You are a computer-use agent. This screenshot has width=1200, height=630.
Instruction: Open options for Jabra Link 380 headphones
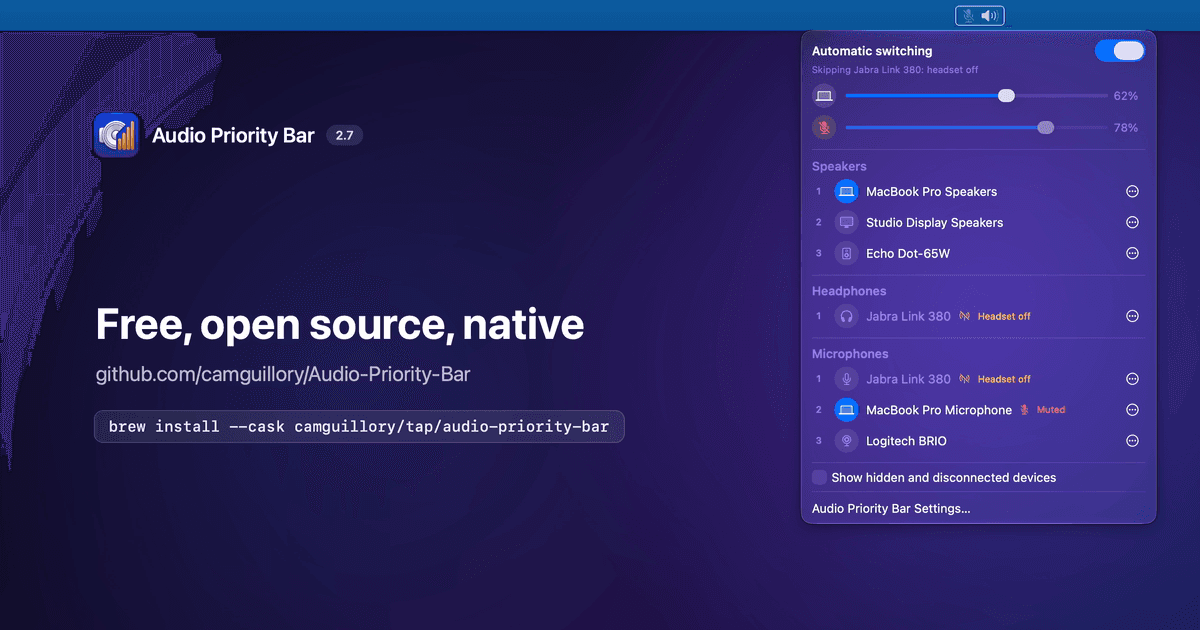tap(1133, 316)
